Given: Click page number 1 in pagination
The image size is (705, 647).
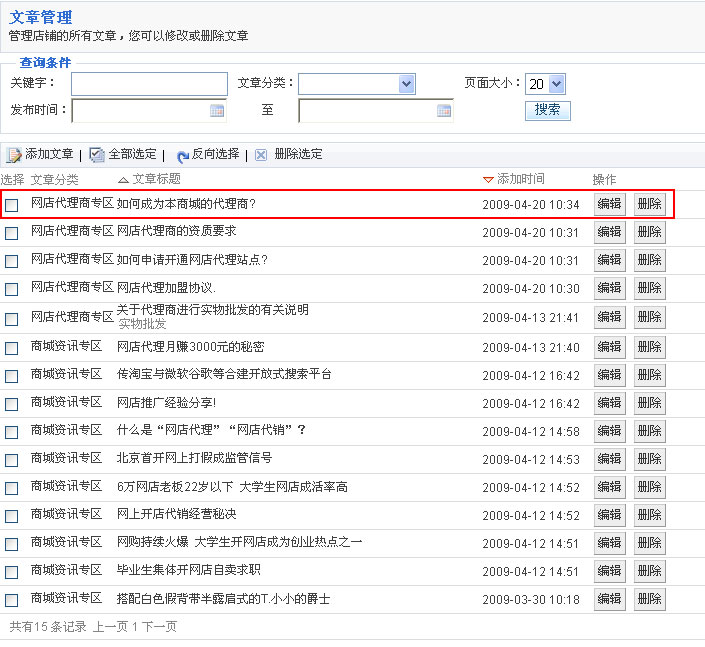Looking at the screenshot, I should pos(135,627).
